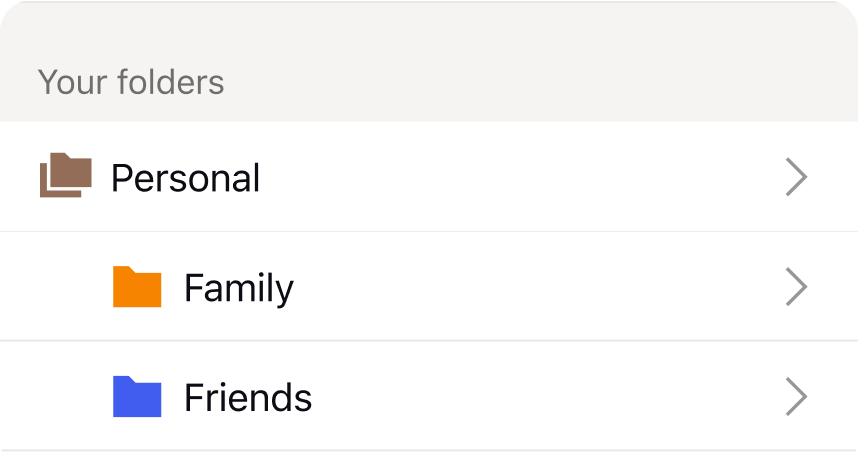The image size is (858, 472).
Task: Click the blue Friends folder icon
Action: click(x=137, y=397)
